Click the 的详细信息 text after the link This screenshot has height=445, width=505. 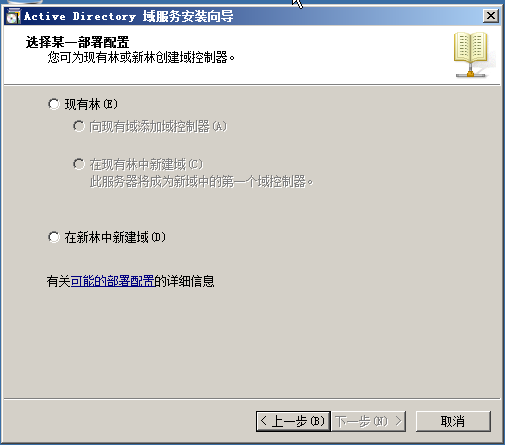(x=184, y=281)
